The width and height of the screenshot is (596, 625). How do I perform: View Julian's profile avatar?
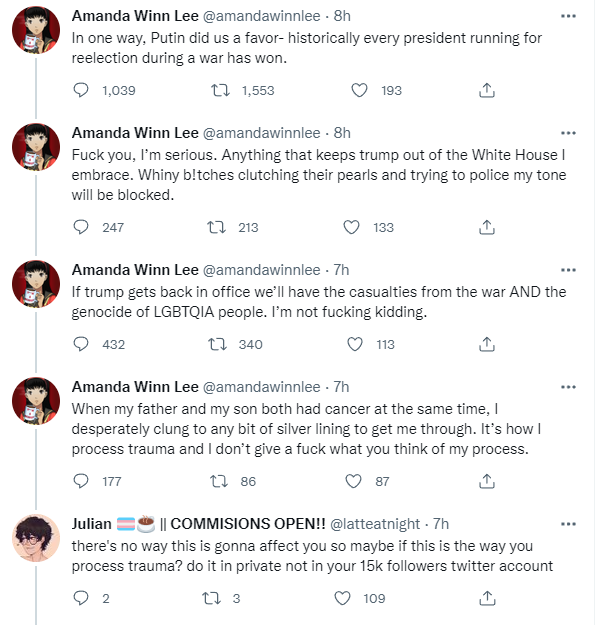coord(36,538)
